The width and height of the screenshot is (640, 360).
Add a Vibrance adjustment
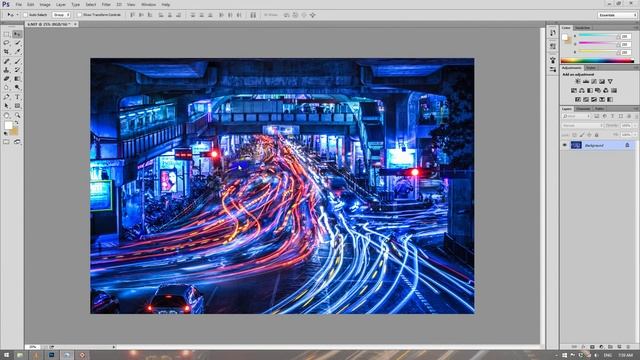click(610, 81)
